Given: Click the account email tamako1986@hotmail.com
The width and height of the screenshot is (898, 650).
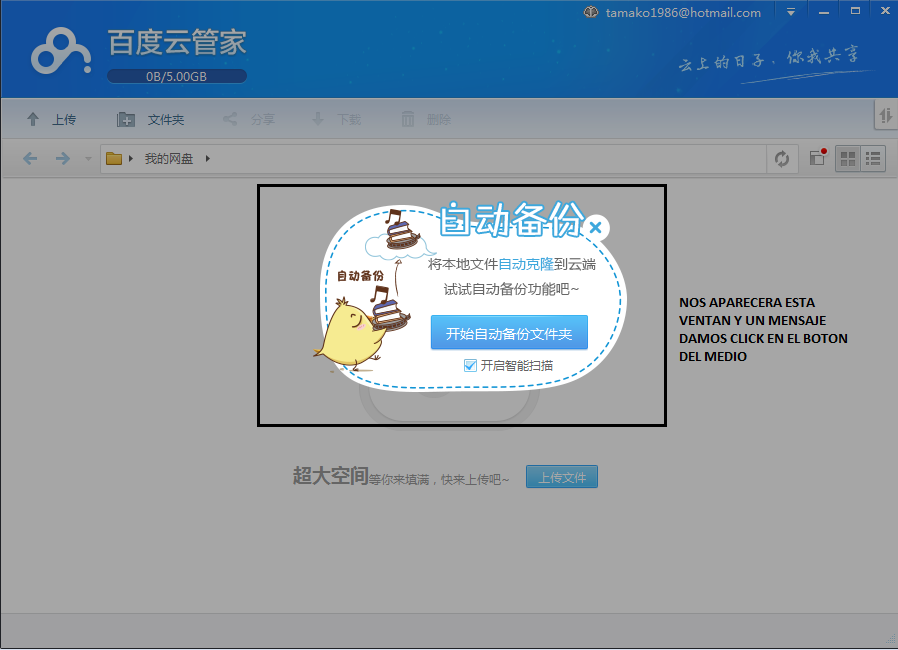Looking at the screenshot, I should [x=683, y=13].
